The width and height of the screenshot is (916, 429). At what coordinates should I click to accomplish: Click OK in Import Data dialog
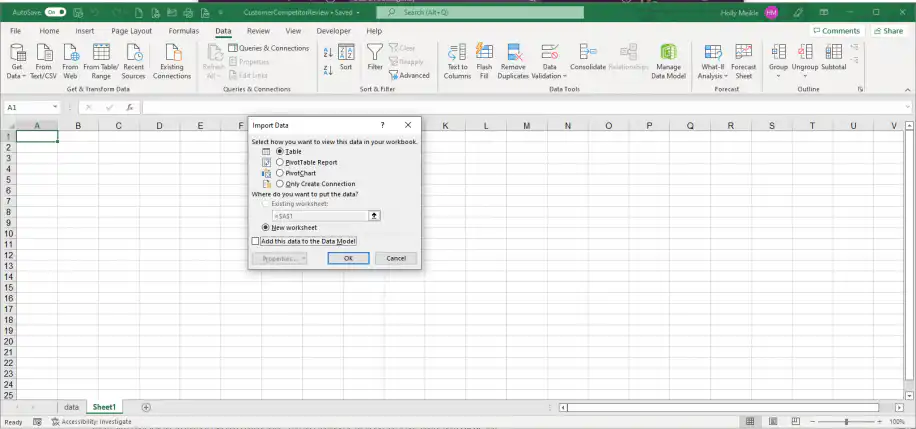click(348, 258)
